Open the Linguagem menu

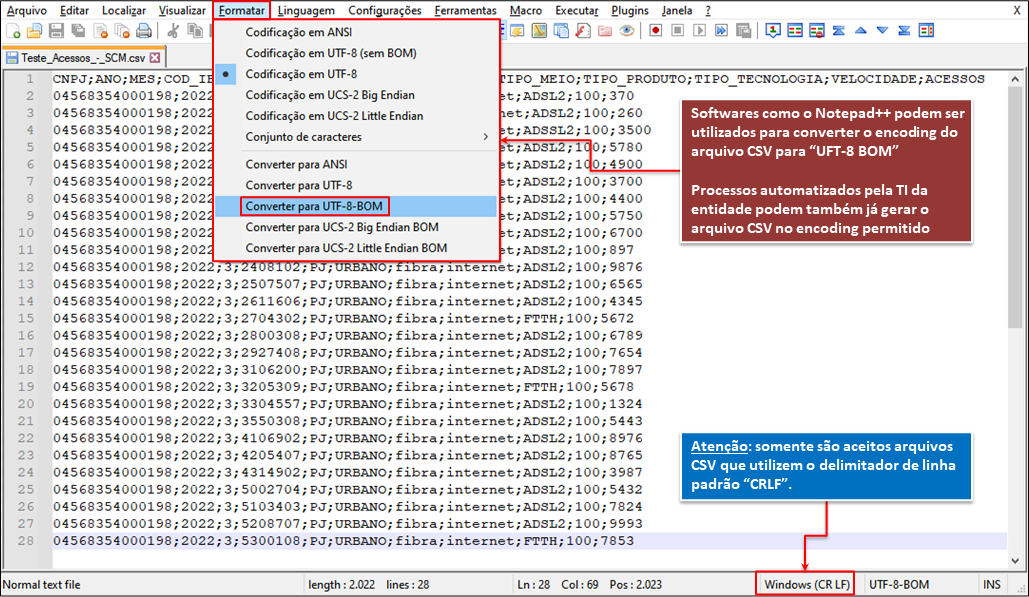coord(307,10)
